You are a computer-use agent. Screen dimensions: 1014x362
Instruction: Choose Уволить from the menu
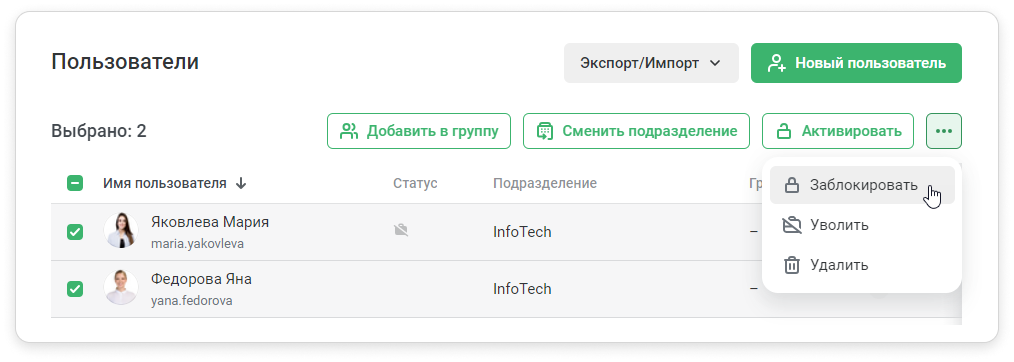[862, 225]
